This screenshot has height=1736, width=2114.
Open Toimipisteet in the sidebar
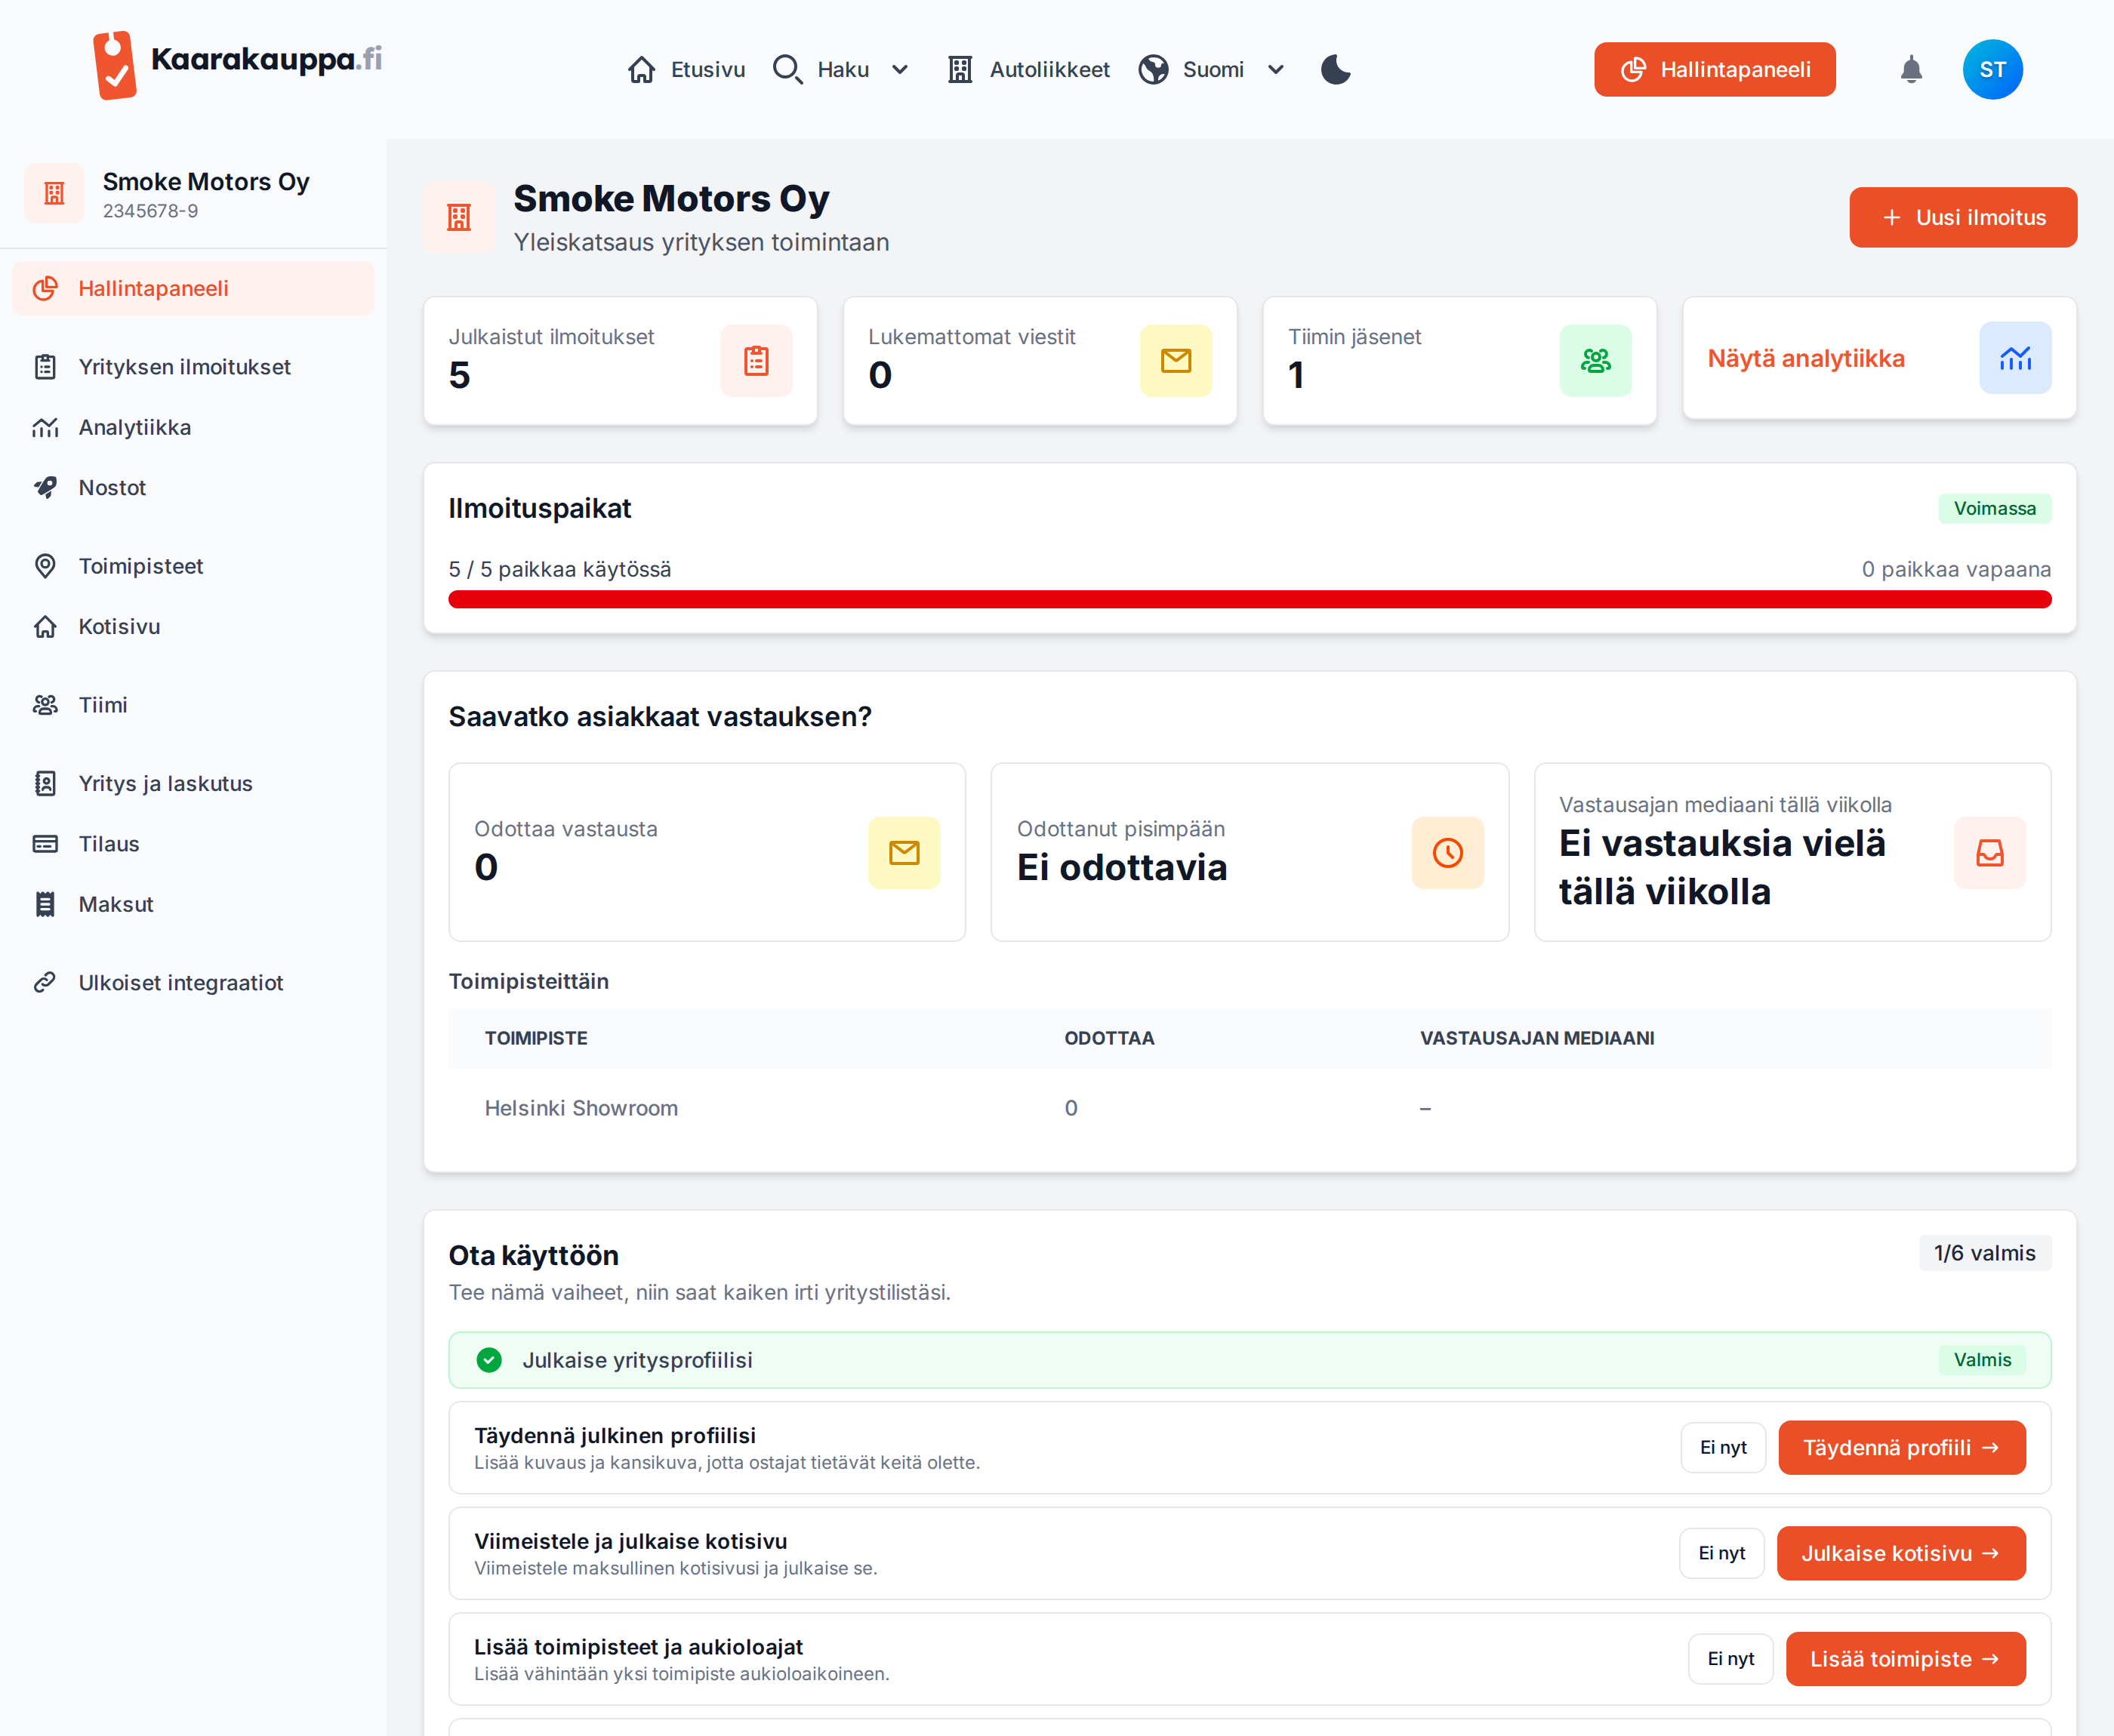pyautogui.click(x=193, y=566)
